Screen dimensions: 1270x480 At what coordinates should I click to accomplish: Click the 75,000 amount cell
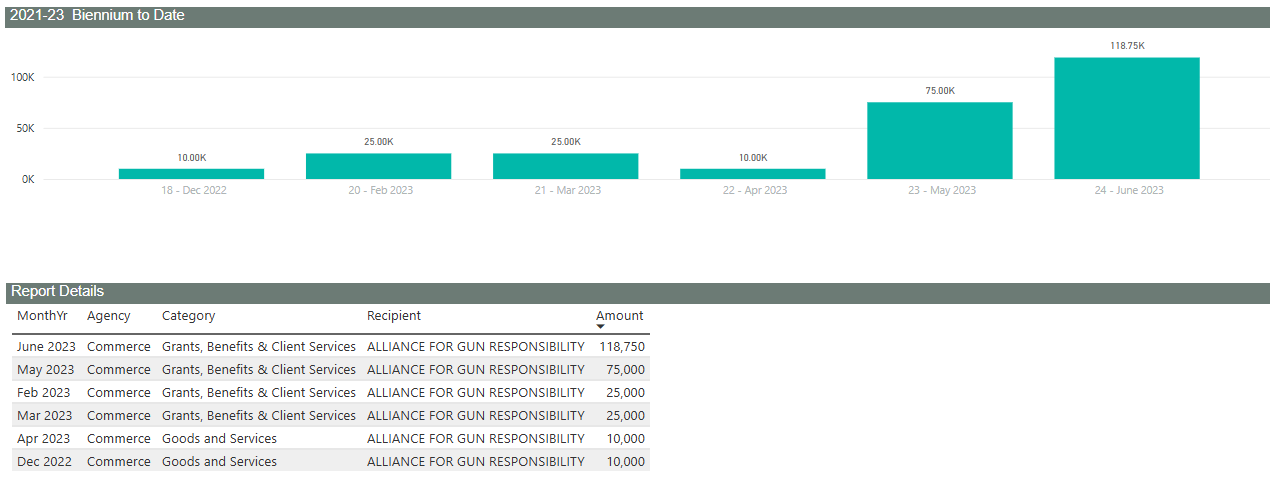pos(626,370)
